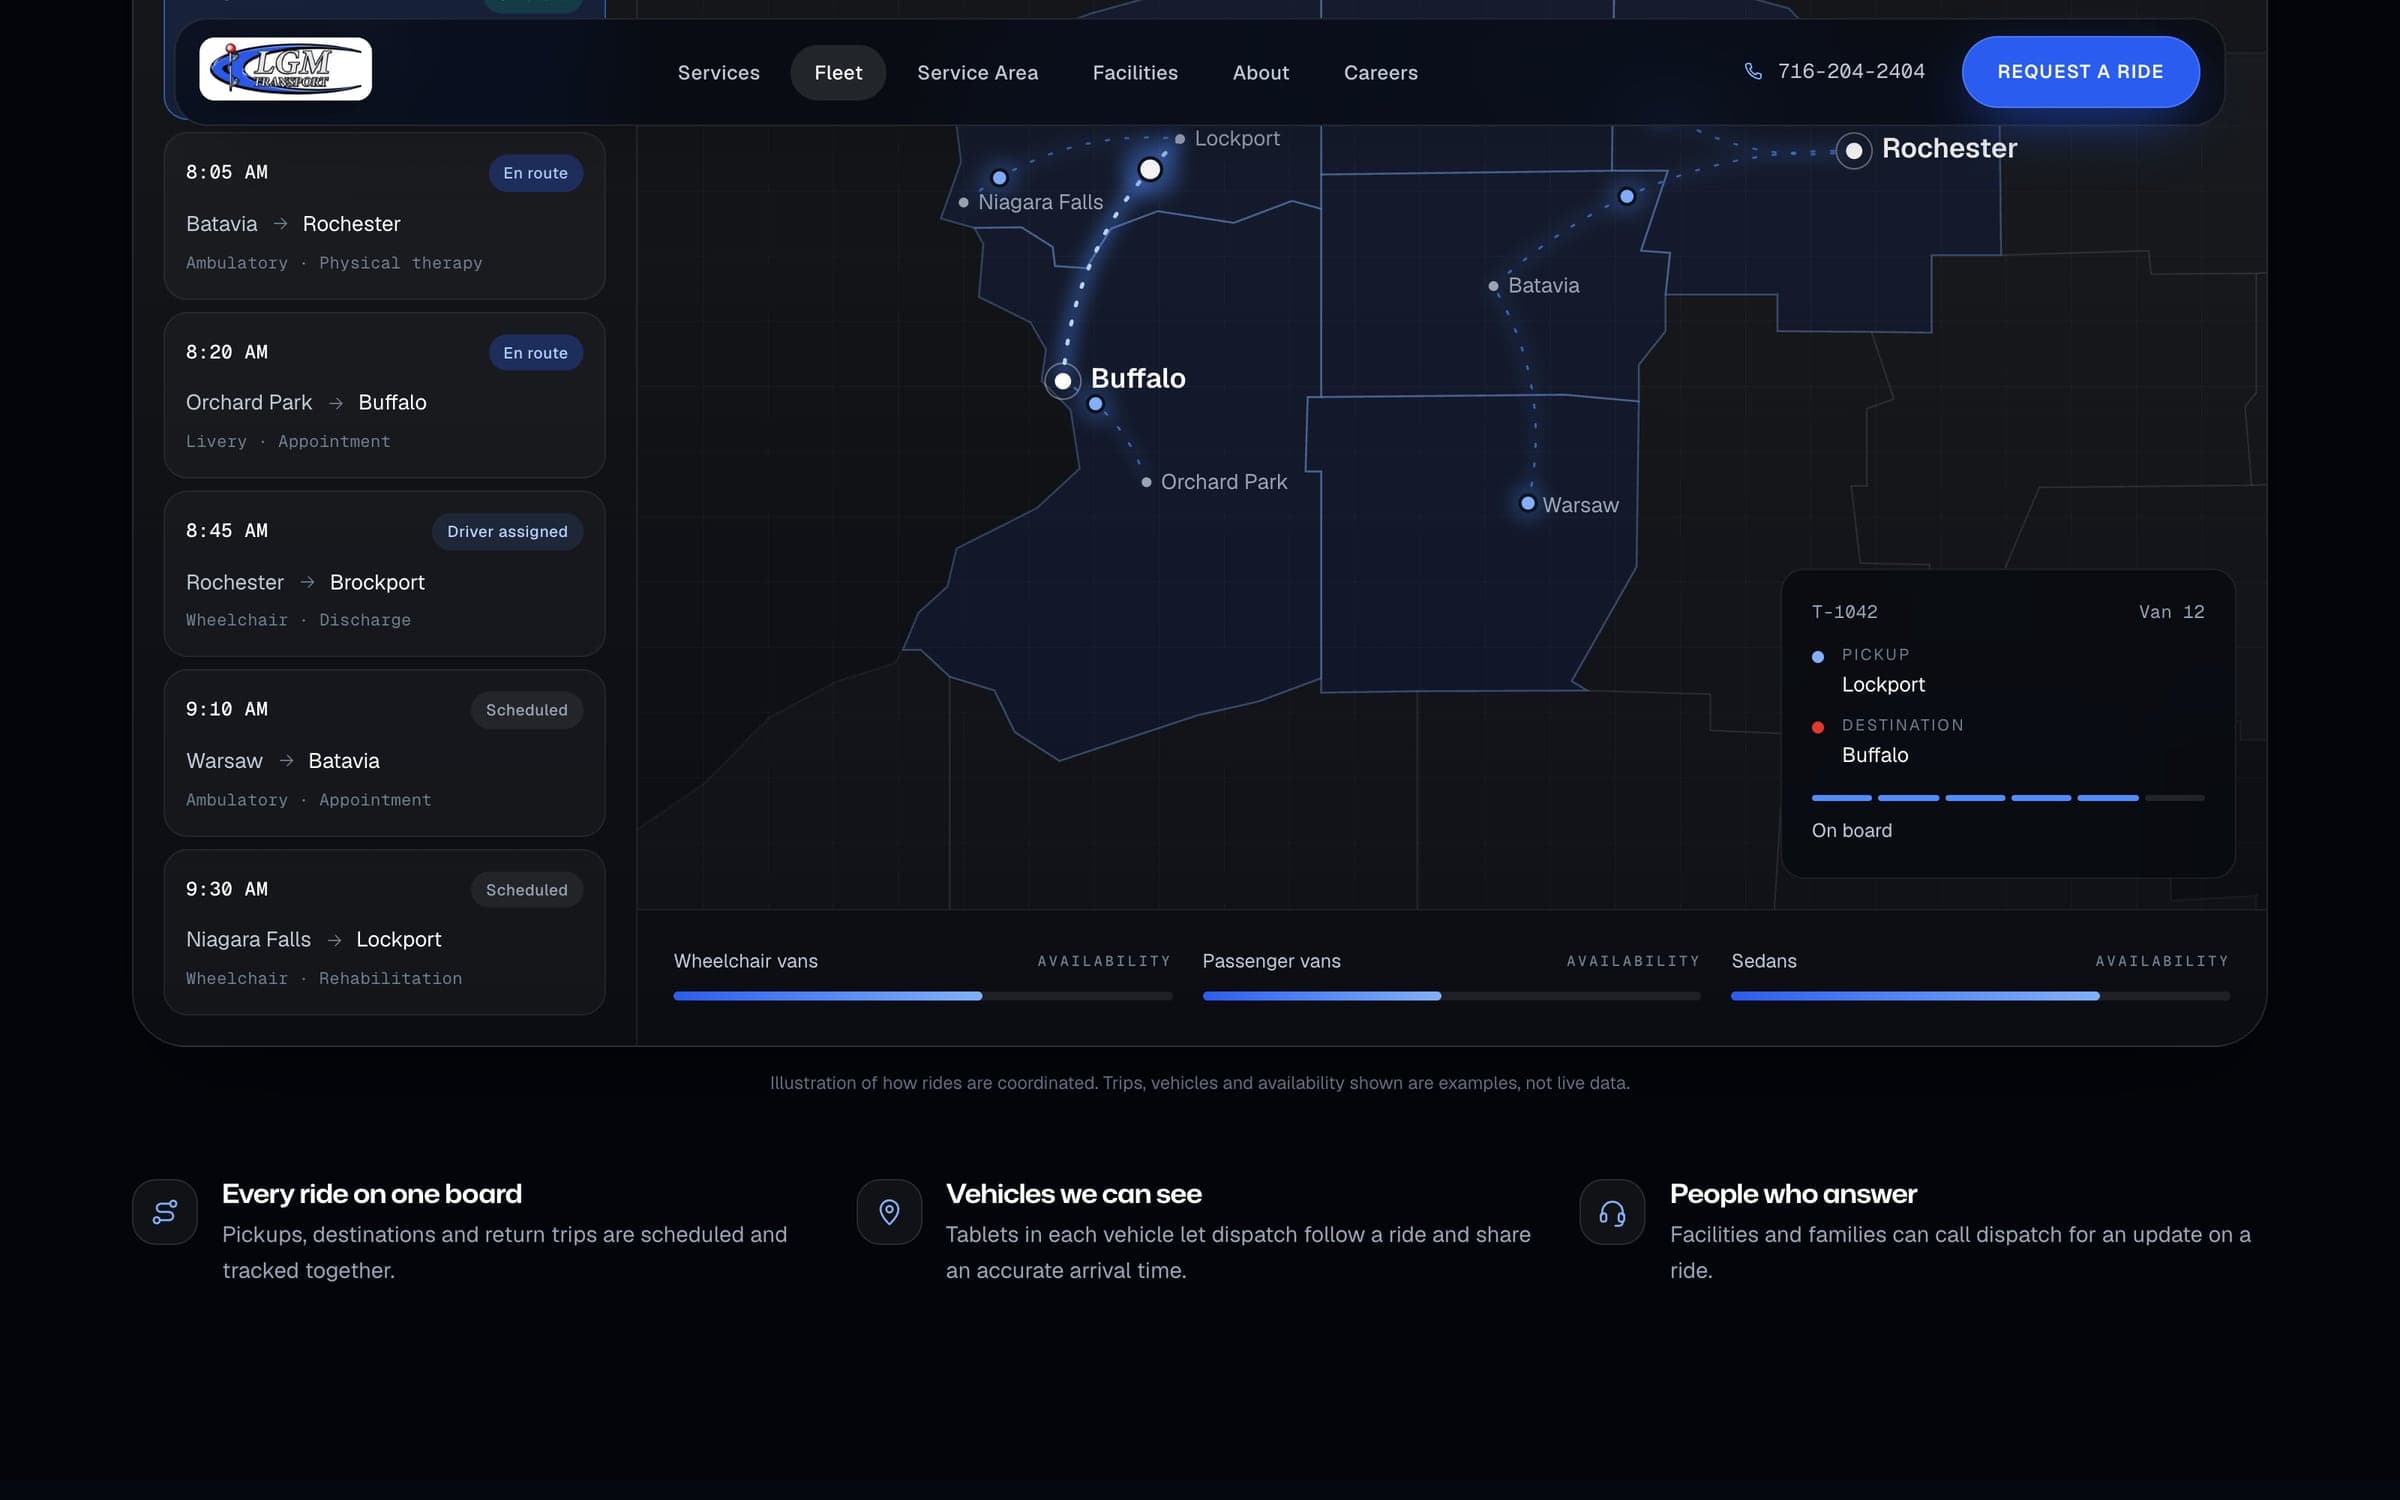Screen dimensions: 2400x1500
Task: Click the blue Pickup dot in the T-1042 card
Action: (x=1818, y=657)
